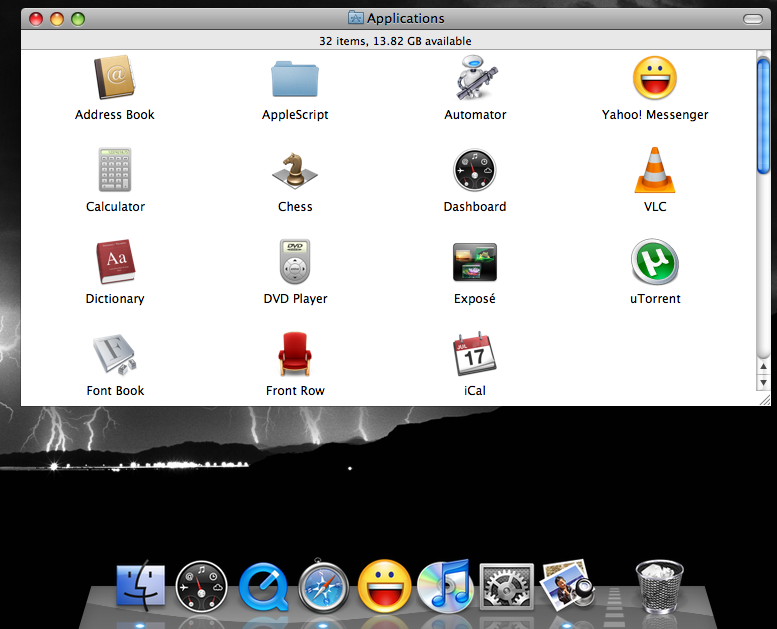Click the Applications folder proxy icon in title bar

click(x=355, y=18)
